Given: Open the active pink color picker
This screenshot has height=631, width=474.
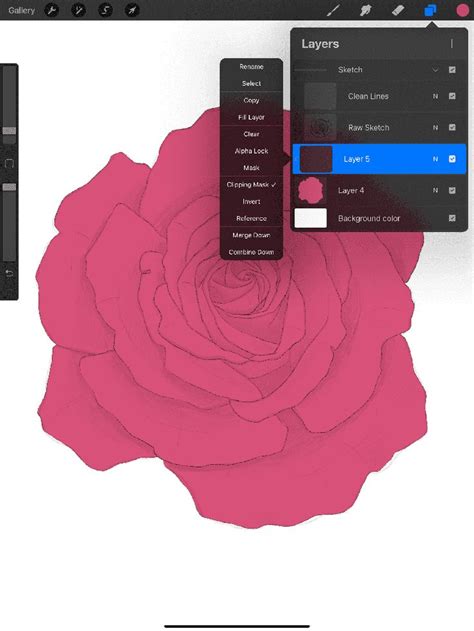Looking at the screenshot, I should tap(462, 10).
